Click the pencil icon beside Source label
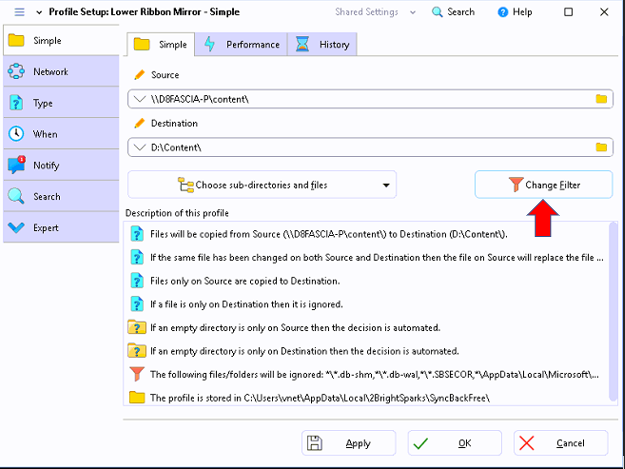The height and width of the screenshot is (469, 625). pyautogui.click(x=139, y=75)
